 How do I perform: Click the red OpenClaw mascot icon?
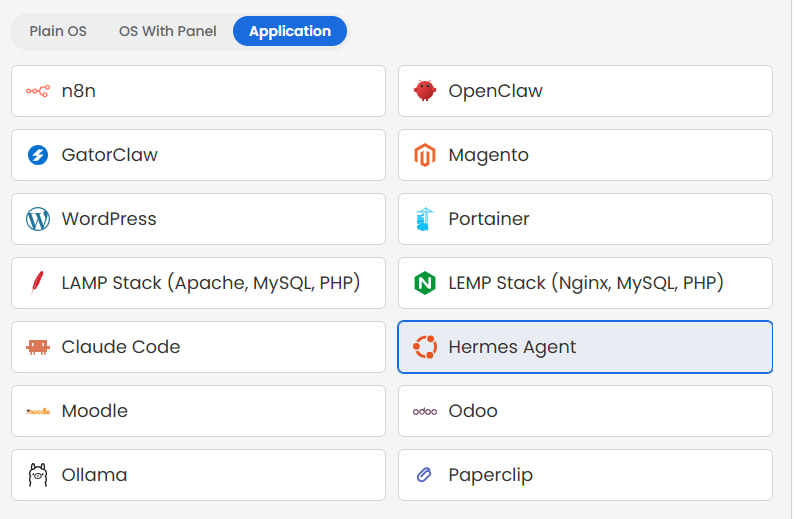tap(424, 91)
